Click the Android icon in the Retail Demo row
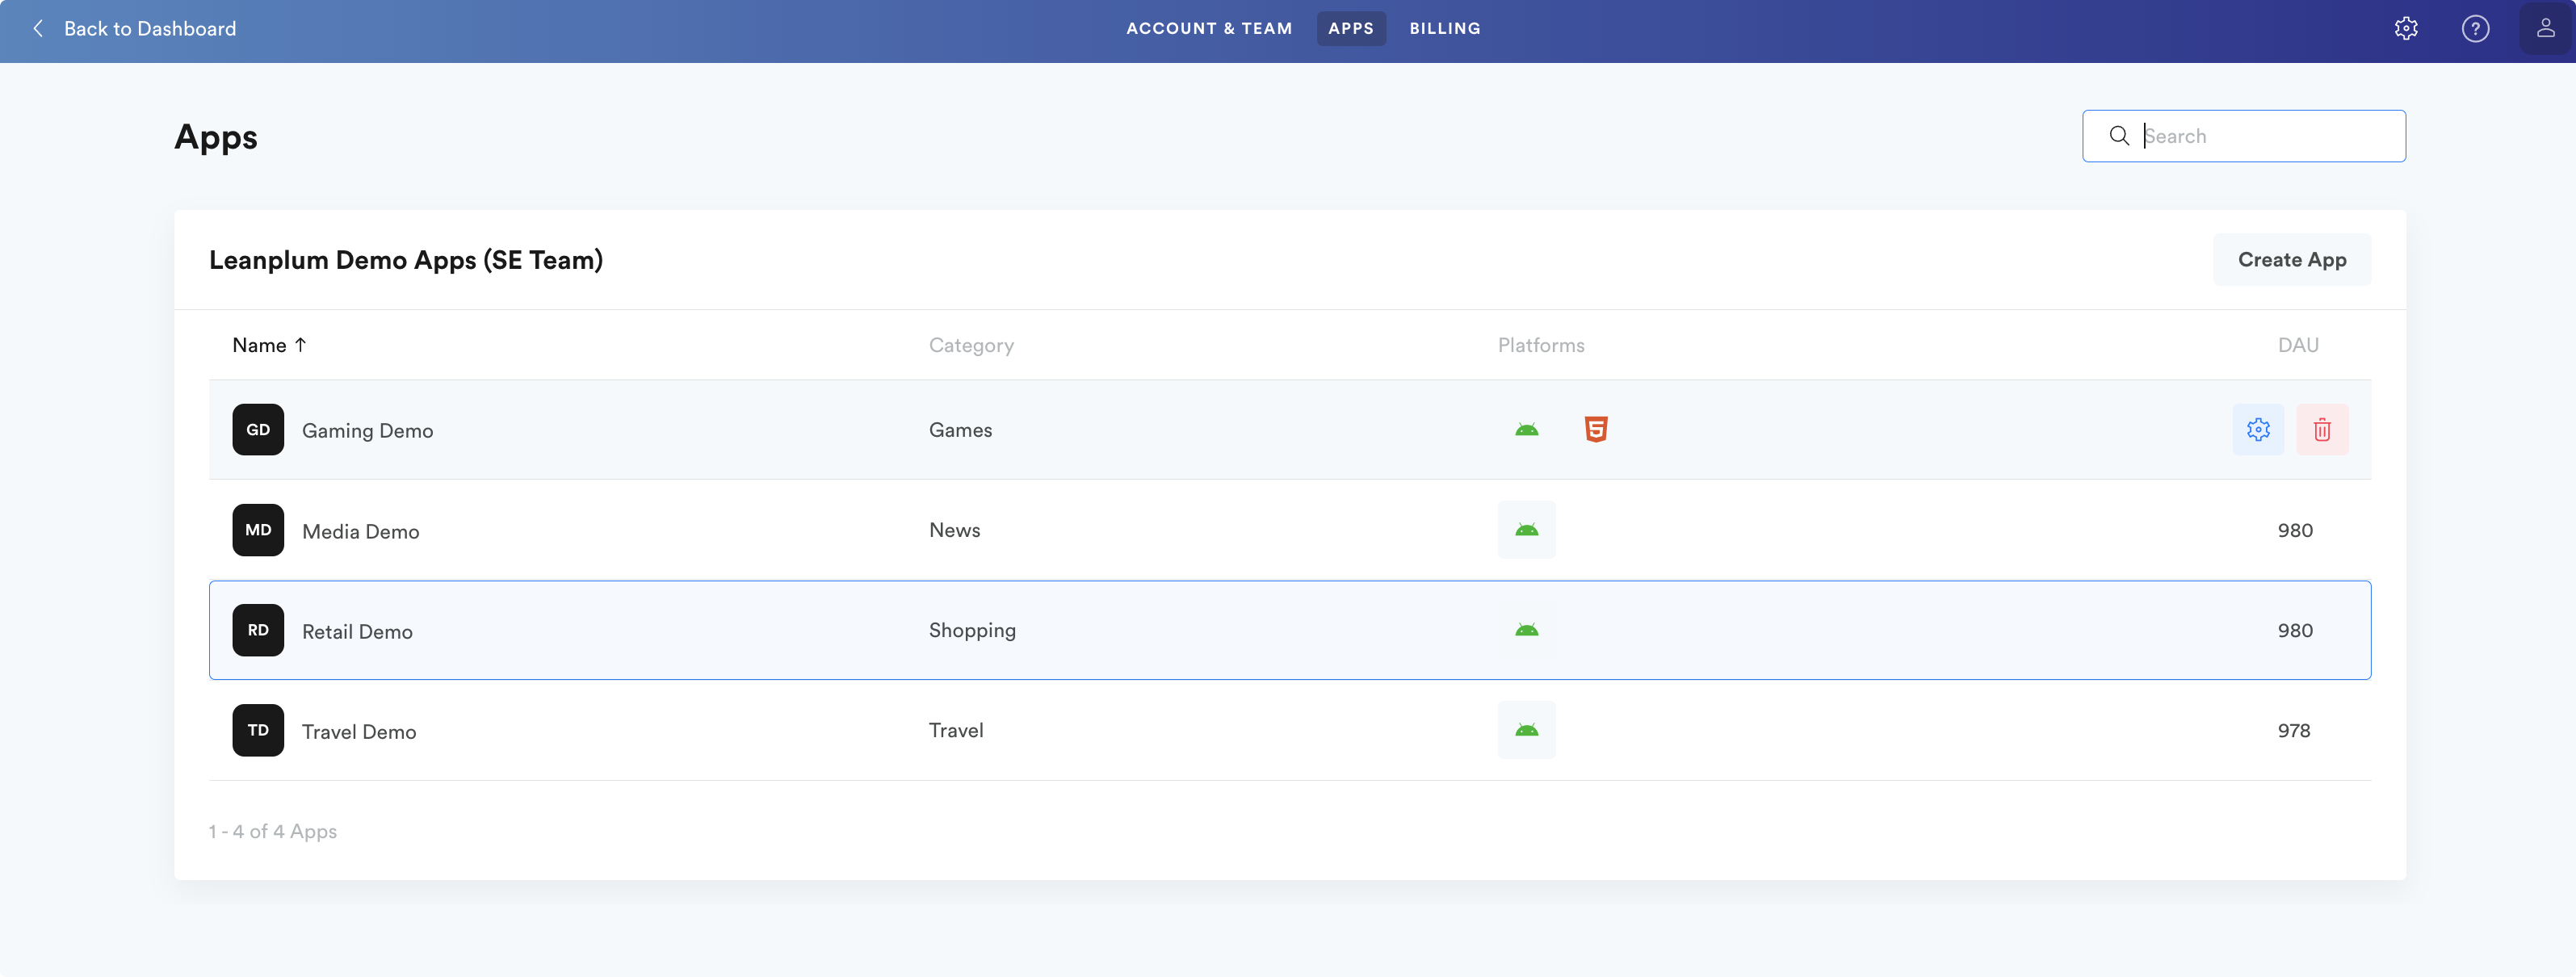 pos(1526,630)
